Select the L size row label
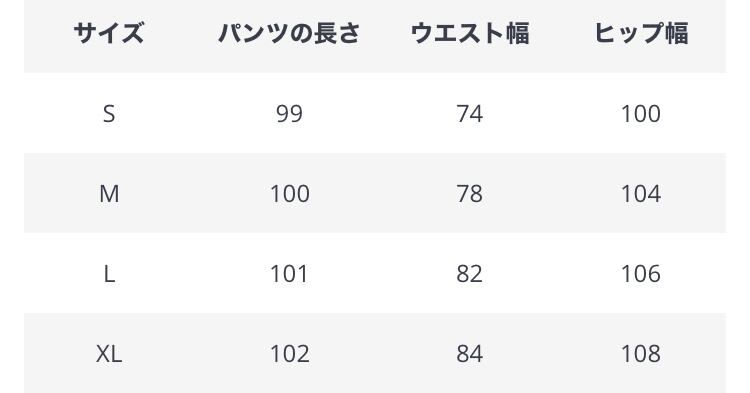The height and width of the screenshot is (393, 750). [x=109, y=274]
